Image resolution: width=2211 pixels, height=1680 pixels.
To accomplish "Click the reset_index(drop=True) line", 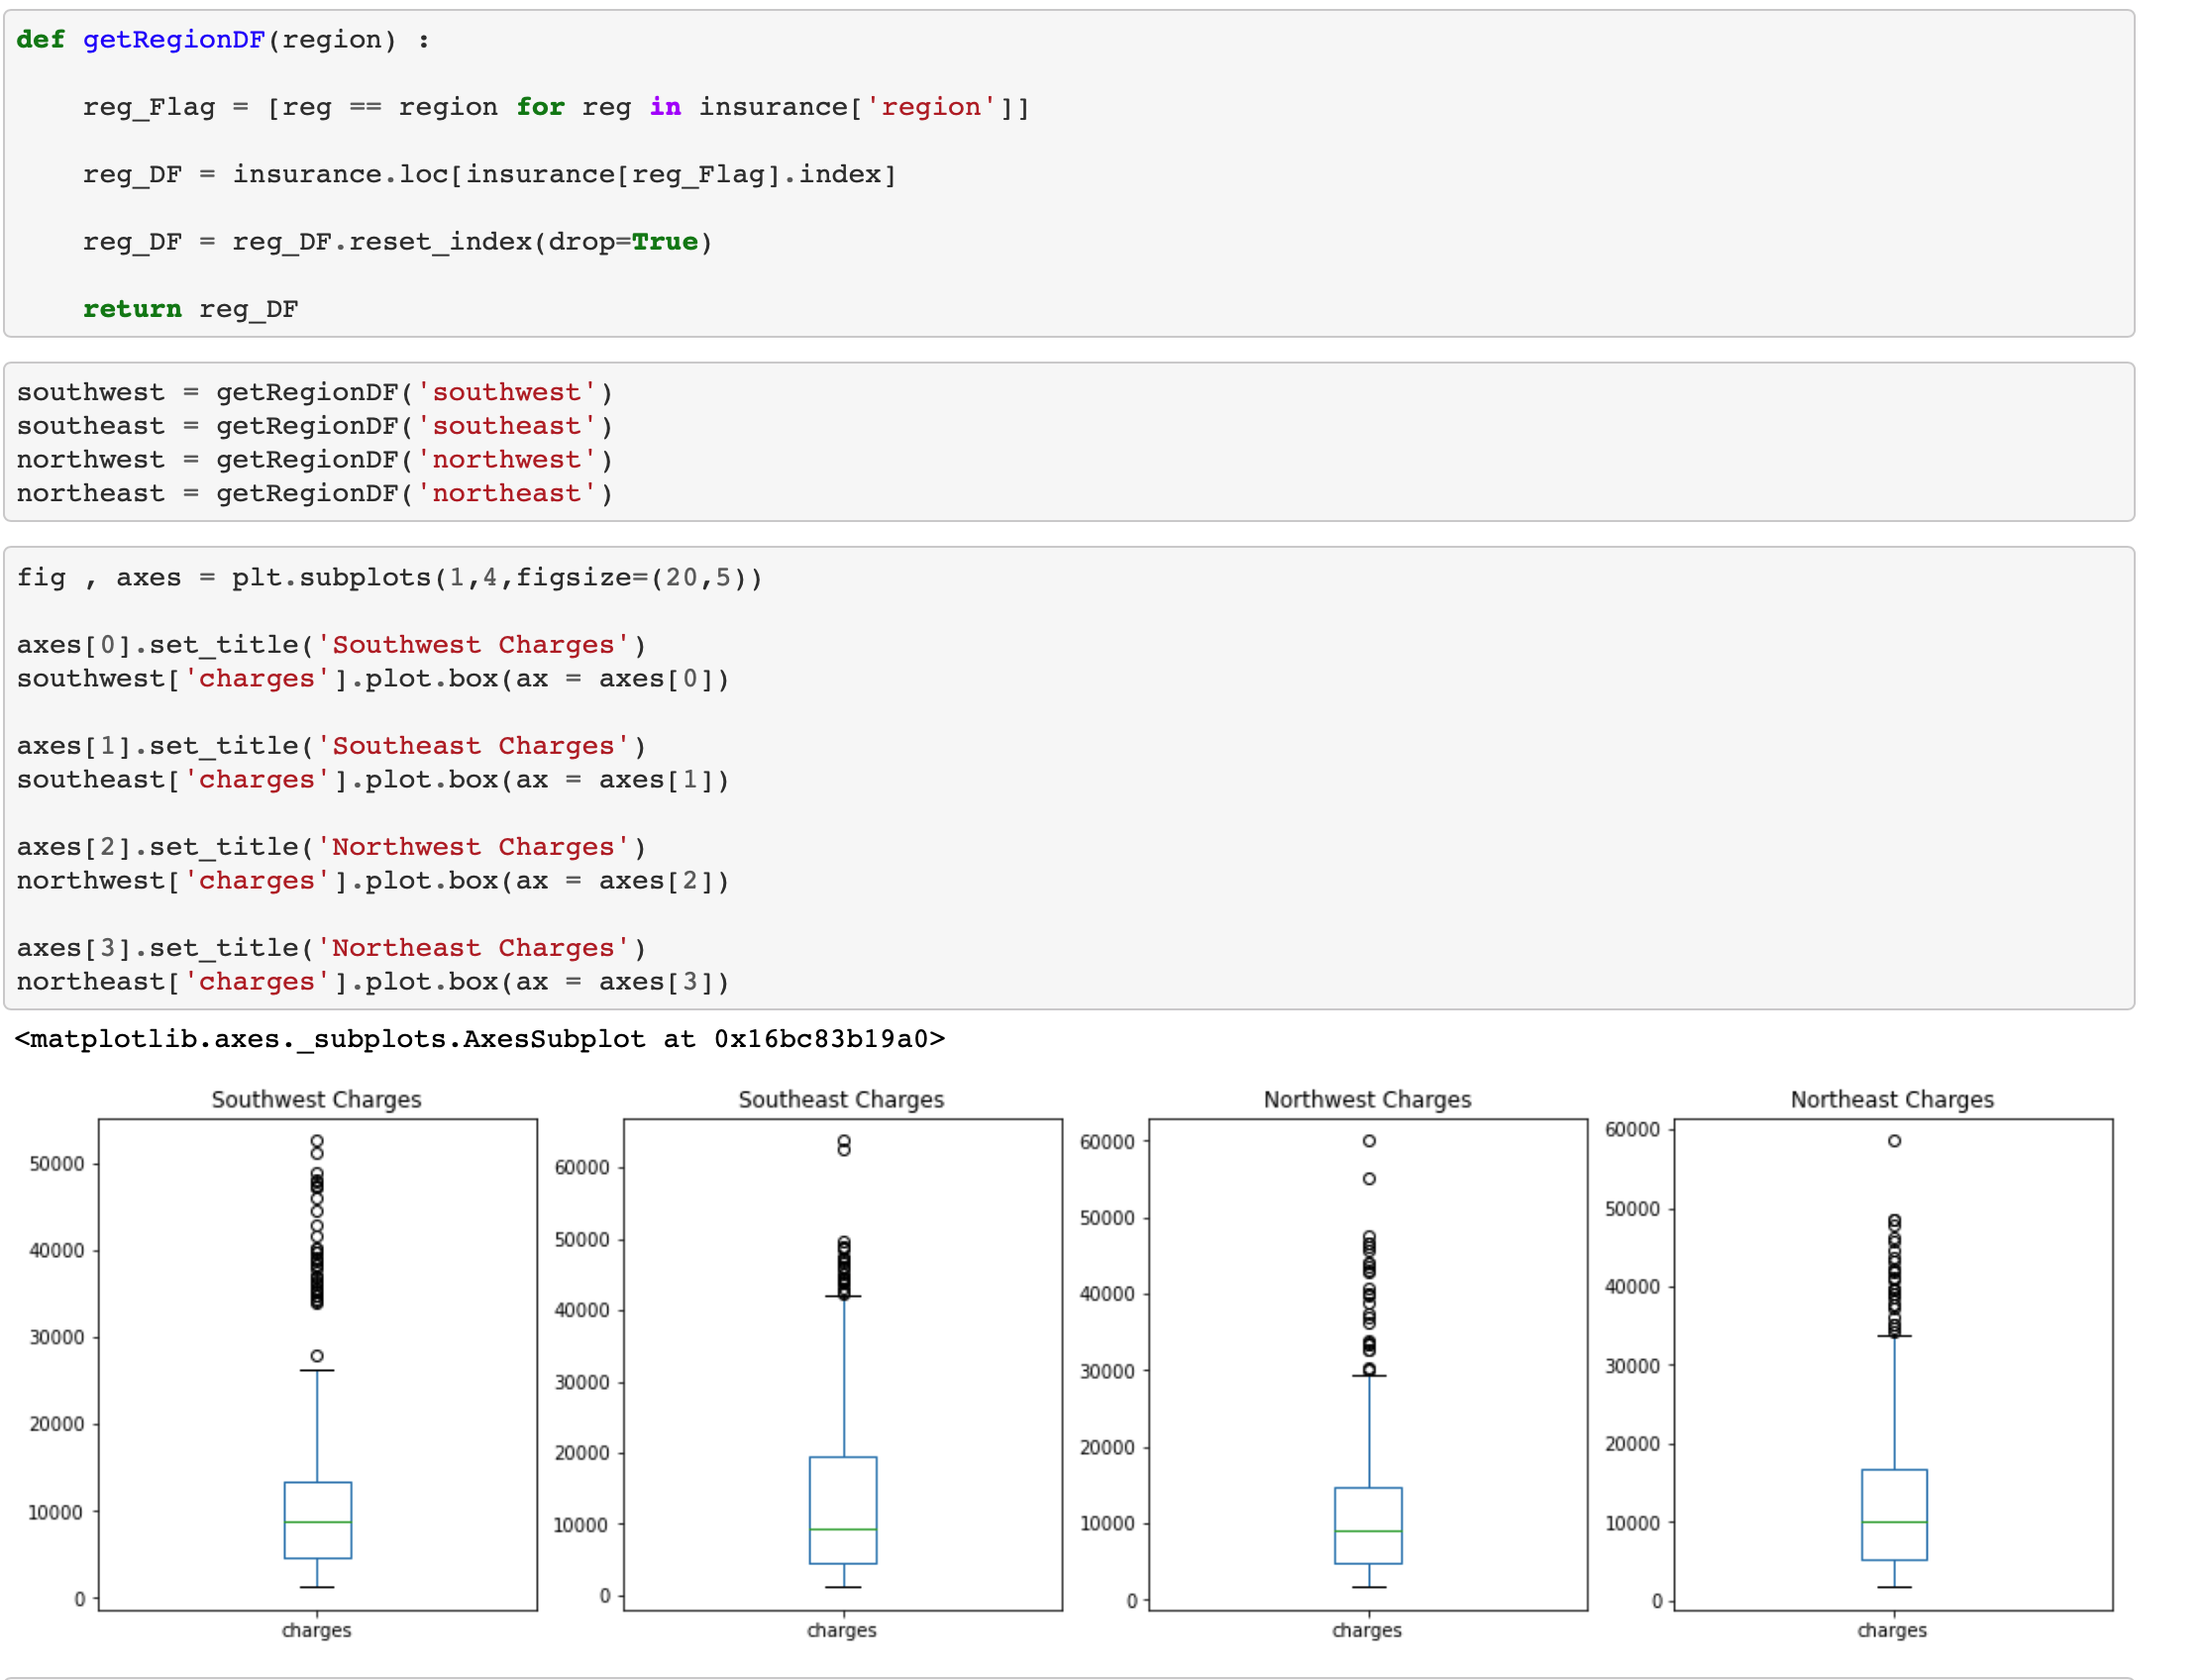I will click(397, 242).
